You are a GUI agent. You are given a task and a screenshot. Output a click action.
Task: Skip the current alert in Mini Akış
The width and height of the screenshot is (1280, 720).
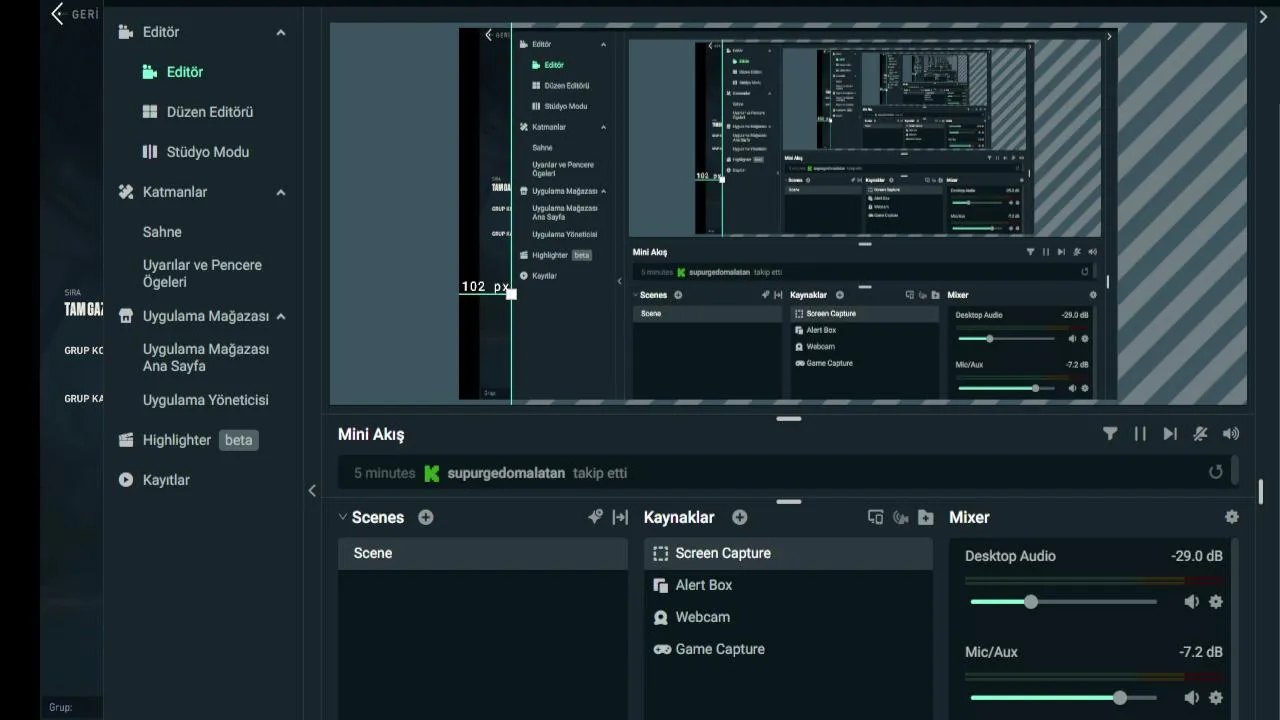point(1170,433)
